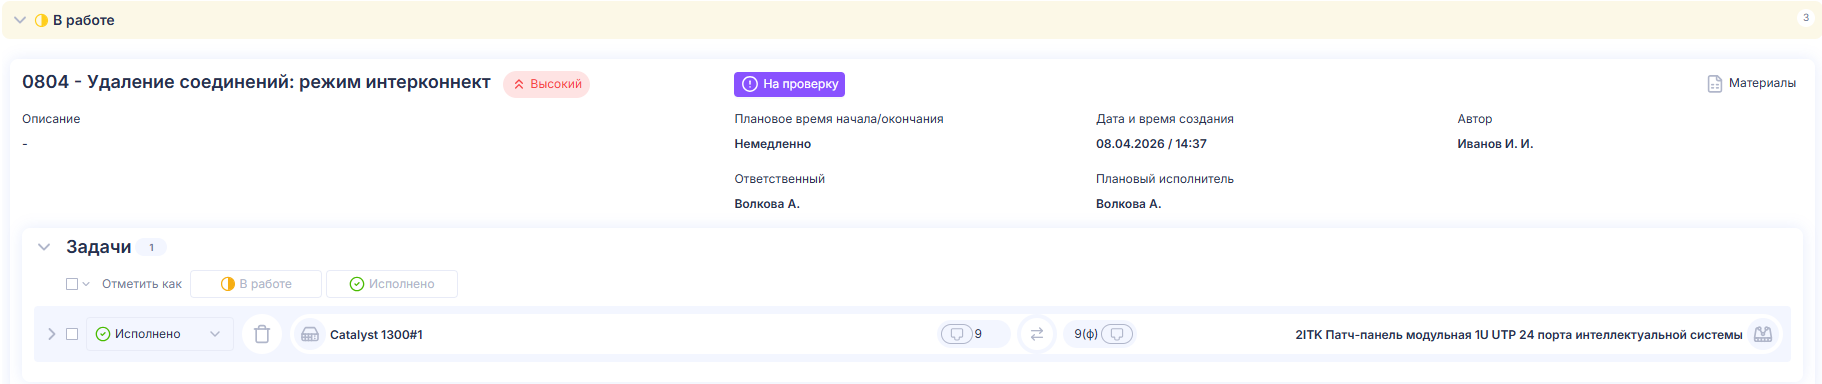The width and height of the screenshot is (1822, 384).
Task: Collapse the 'Задачи' section chevron
Action: (x=44, y=247)
